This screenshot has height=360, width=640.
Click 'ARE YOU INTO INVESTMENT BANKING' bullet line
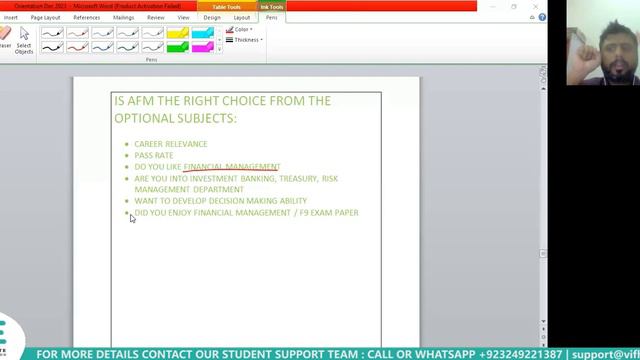pos(236,179)
